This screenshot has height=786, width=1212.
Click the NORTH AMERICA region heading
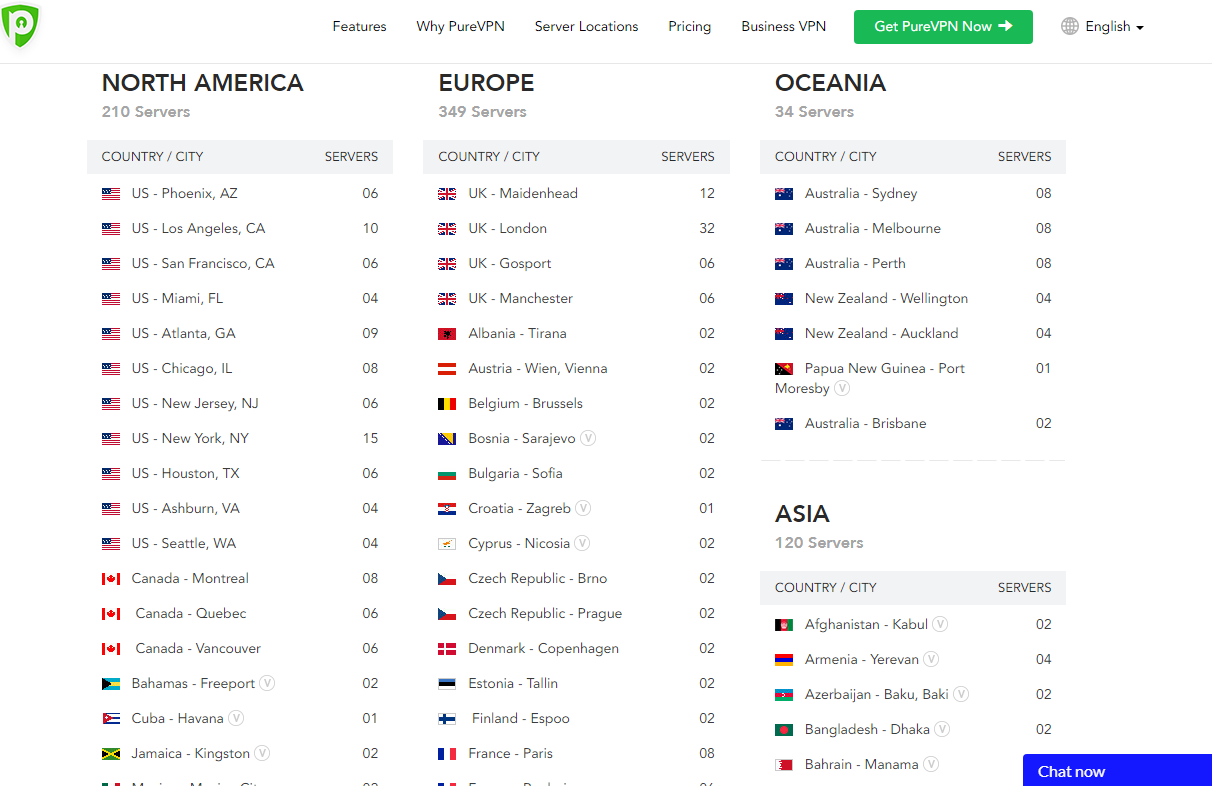(203, 83)
